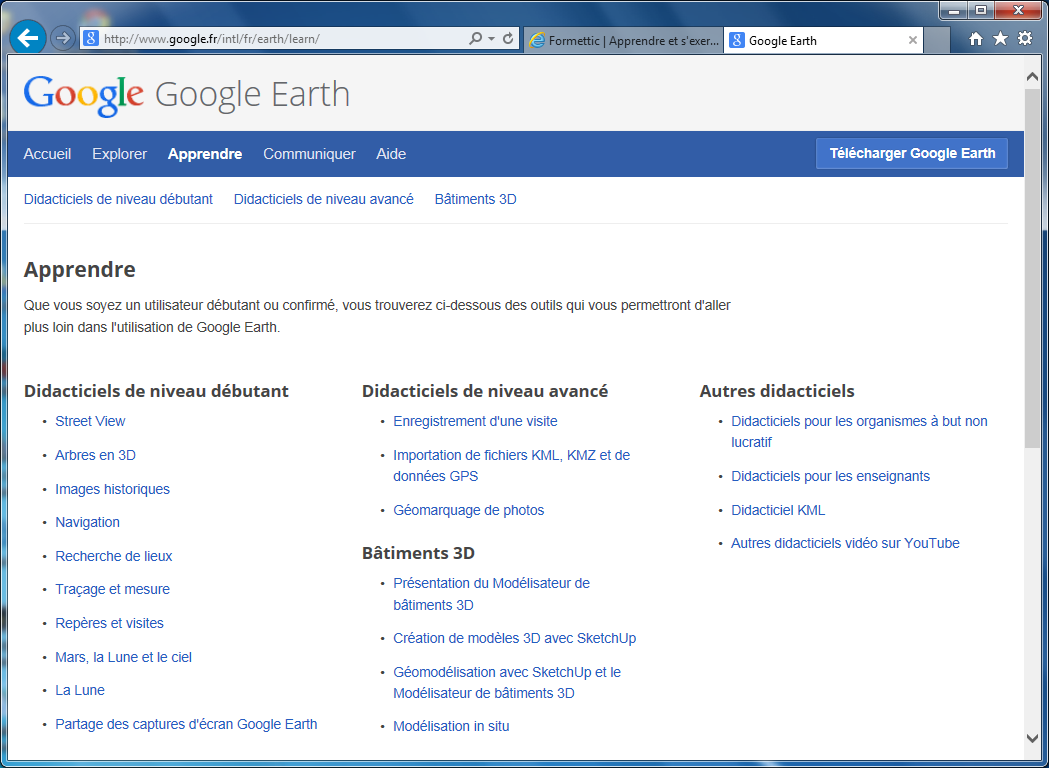This screenshot has height=768, width=1049.
Task: Click the Apprendre page heading
Action: pyautogui.click(x=80, y=270)
